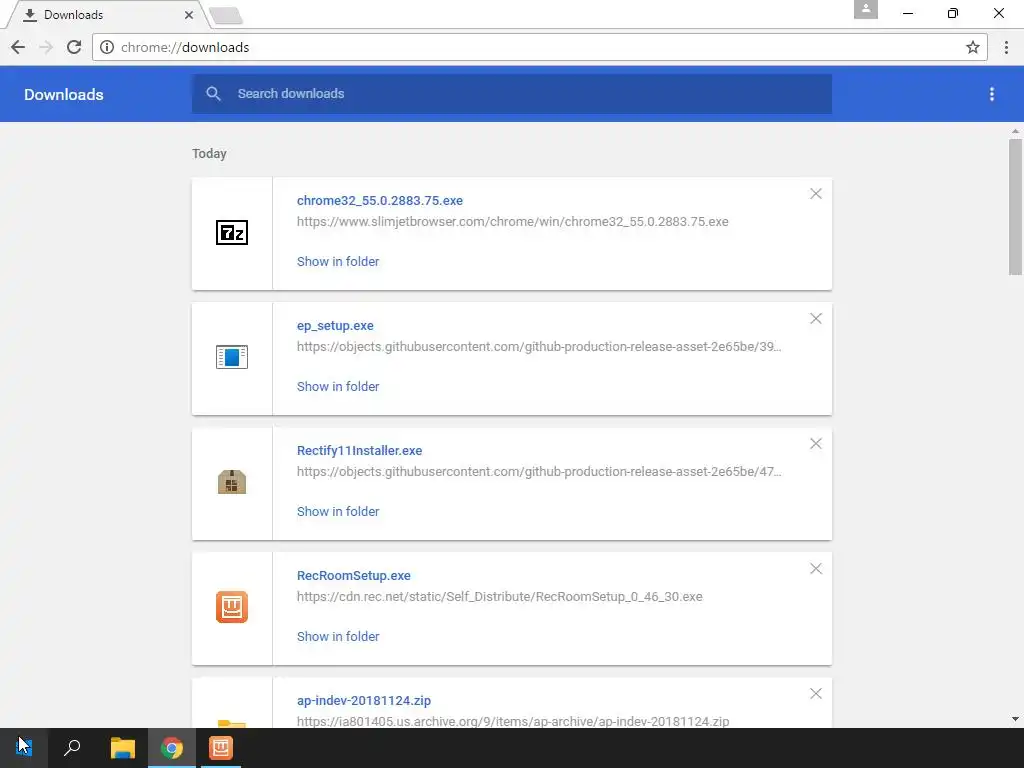Click the ep_setup.exe githubusercontent source URL
The width and height of the screenshot is (1024, 768).
[x=539, y=346]
